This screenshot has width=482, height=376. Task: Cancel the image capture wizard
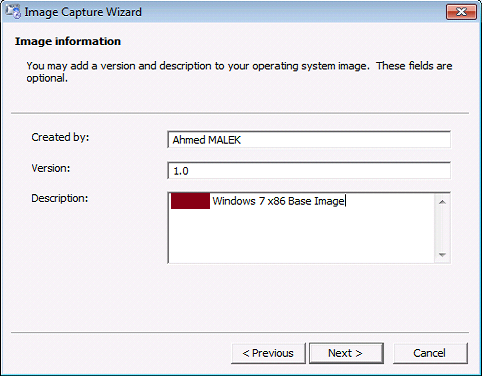click(x=430, y=353)
